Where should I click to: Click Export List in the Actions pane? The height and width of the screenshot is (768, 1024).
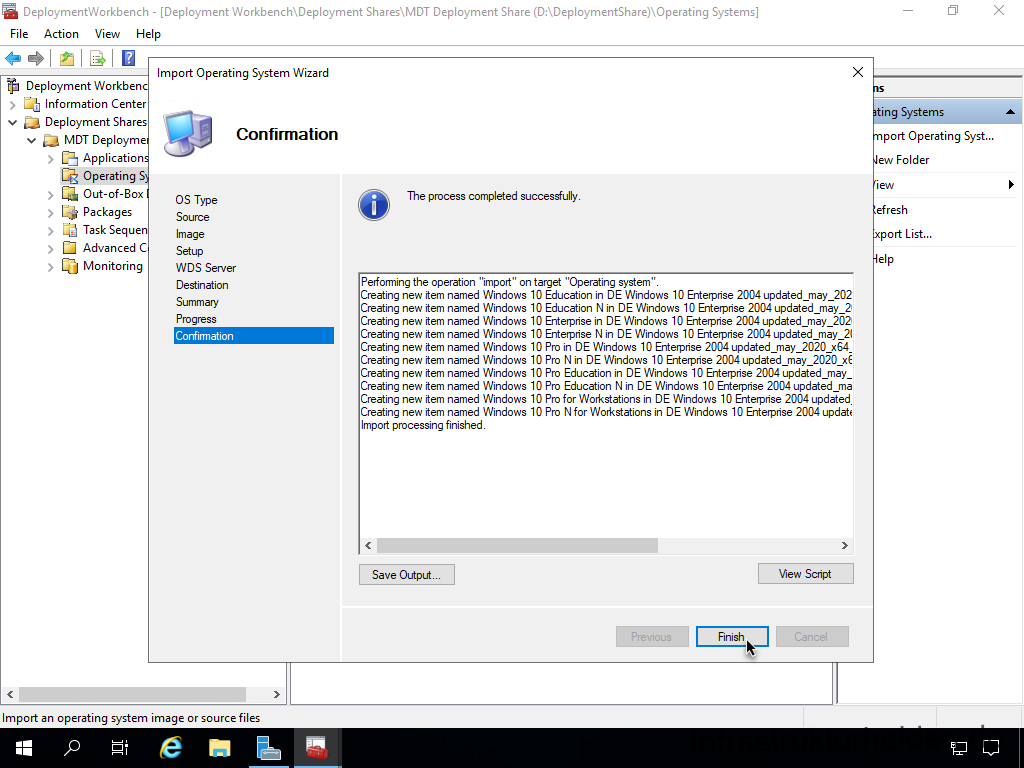pos(902,234)
